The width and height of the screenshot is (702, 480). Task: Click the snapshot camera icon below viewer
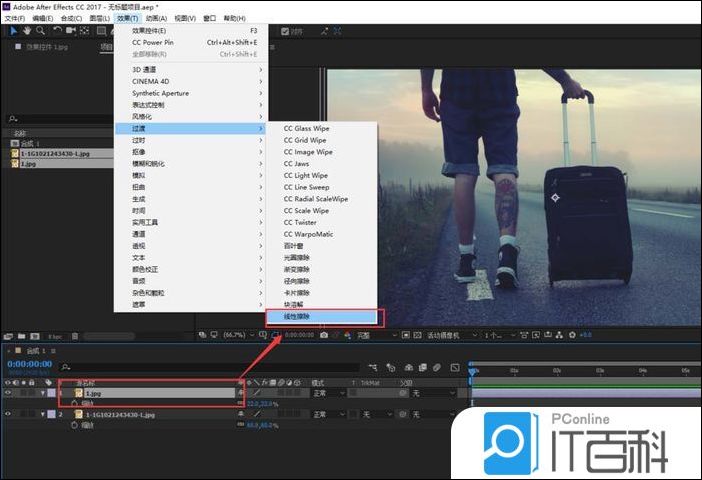pos(324,335)
